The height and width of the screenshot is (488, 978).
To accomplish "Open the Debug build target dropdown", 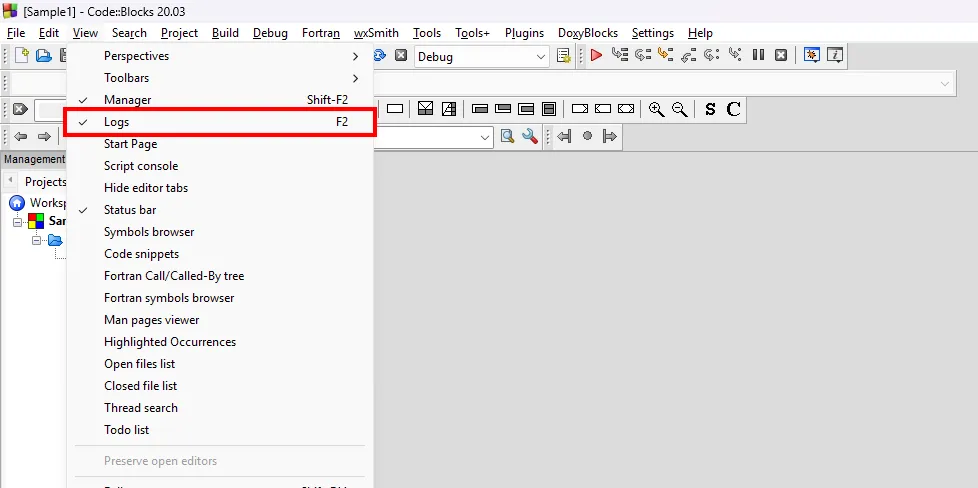I will coord(539,57).
